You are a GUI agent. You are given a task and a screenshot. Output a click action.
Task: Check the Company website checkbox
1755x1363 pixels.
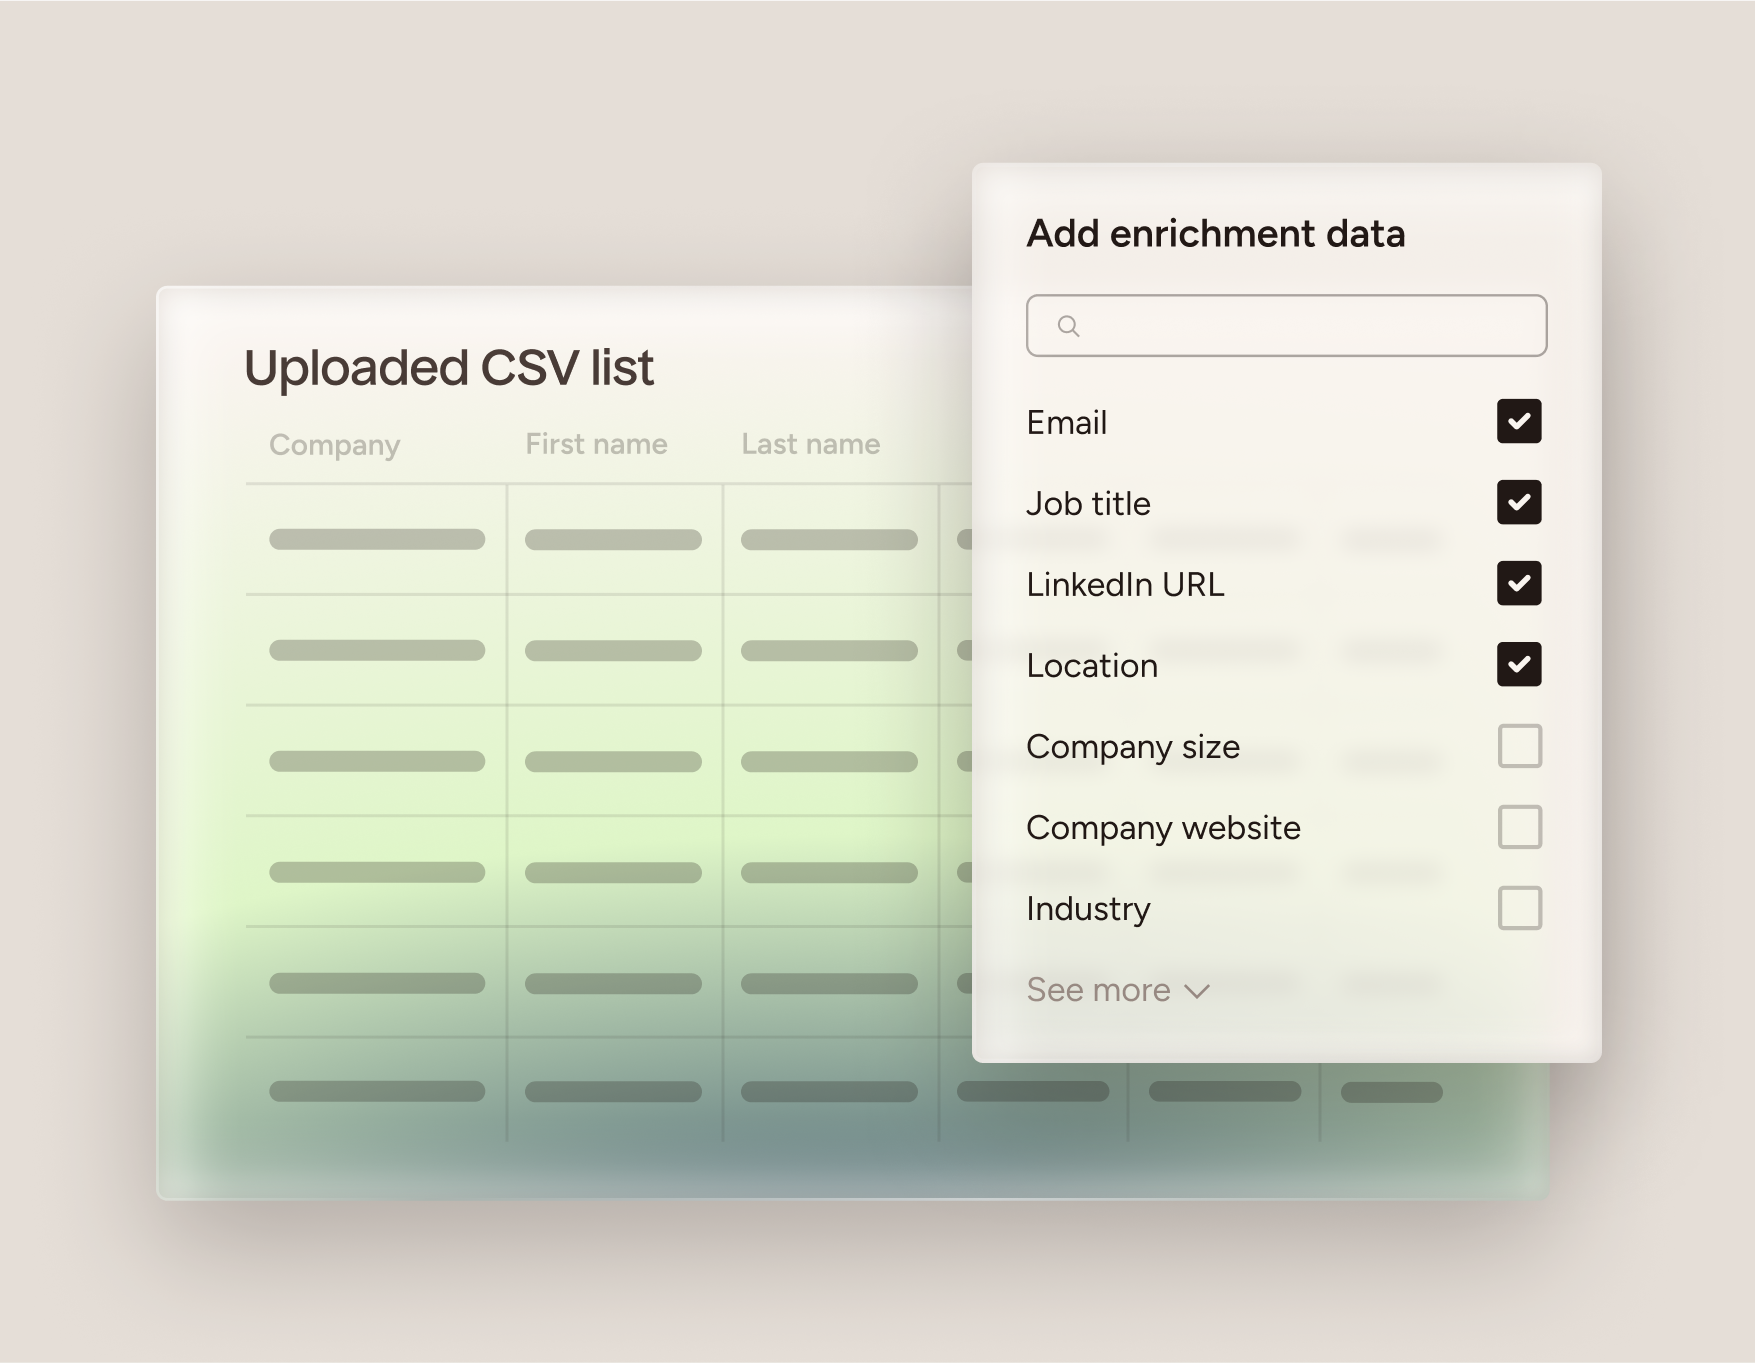point(1518,827)
